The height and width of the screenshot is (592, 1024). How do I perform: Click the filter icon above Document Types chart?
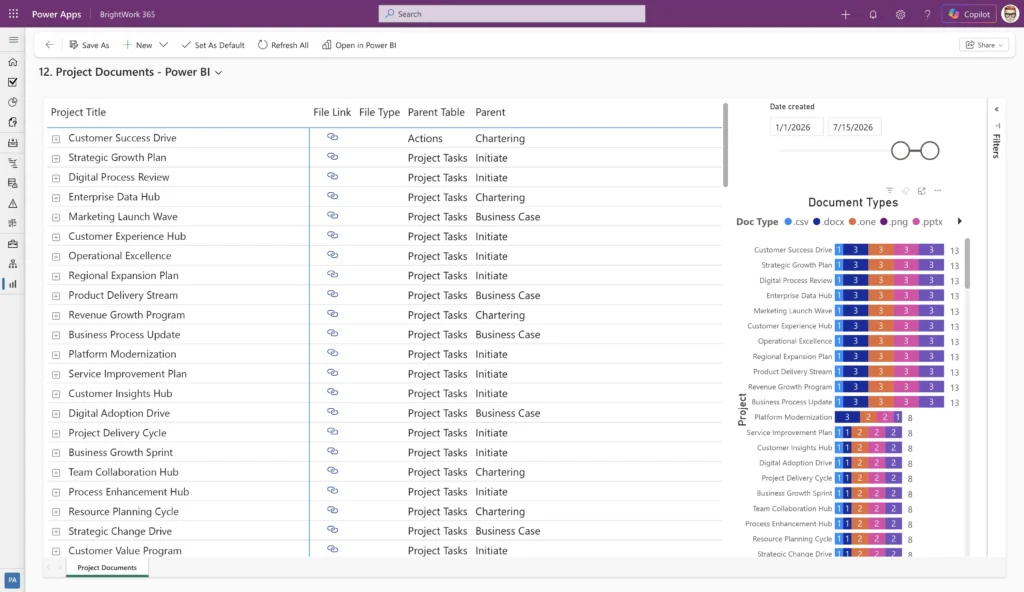[x=889, y=191]
